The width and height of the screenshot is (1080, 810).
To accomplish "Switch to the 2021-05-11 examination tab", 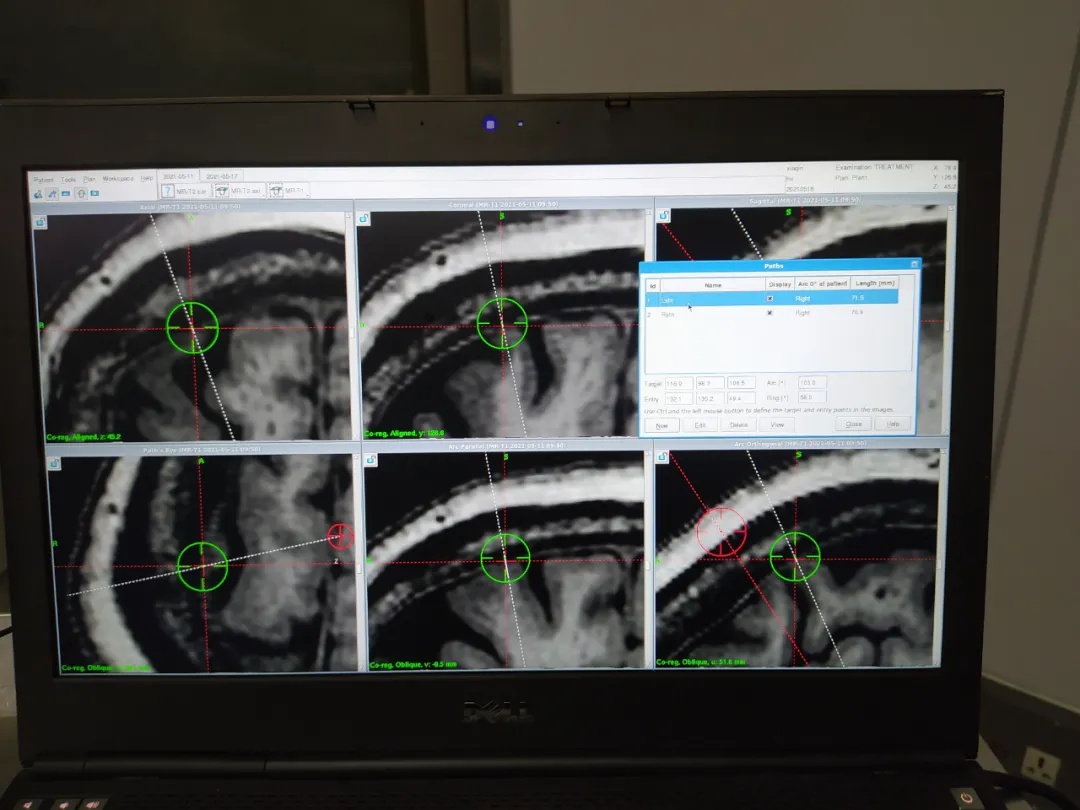I will 178,176.
